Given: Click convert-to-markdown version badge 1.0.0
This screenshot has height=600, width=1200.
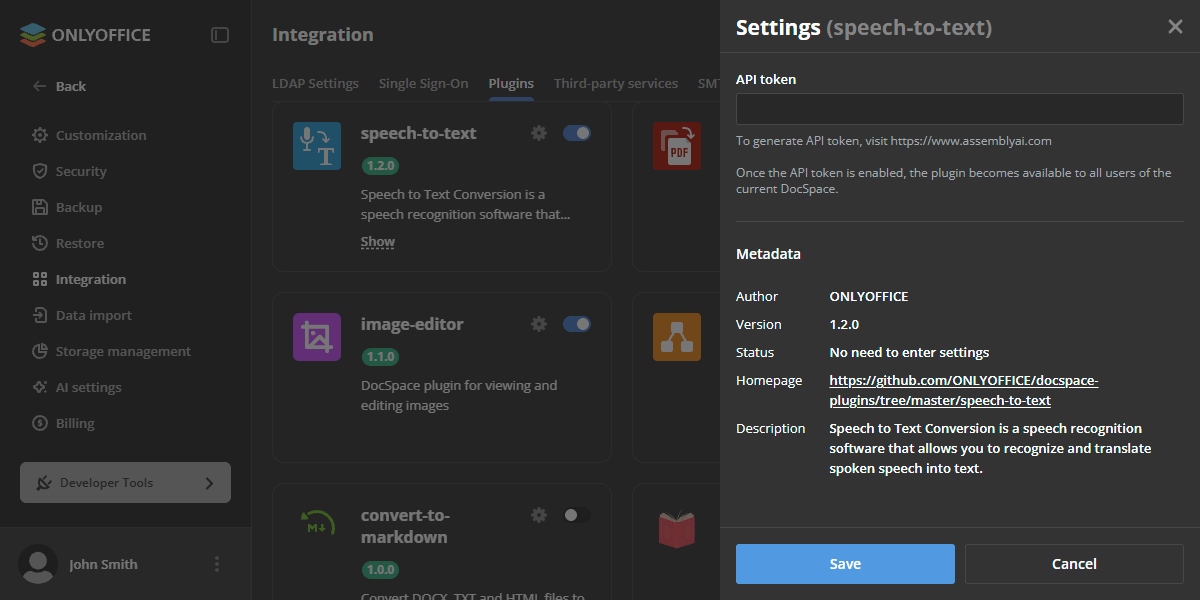Looking at the screenshot, I should point(381,570).
